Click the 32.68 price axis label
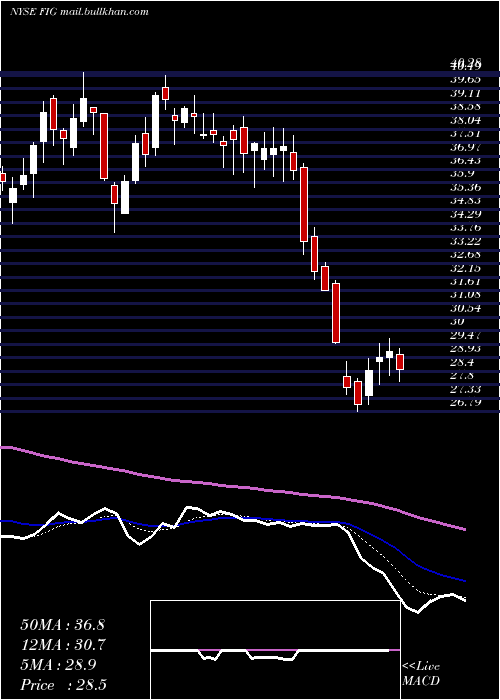Viewport: 500px width, 700px height. 465,254
